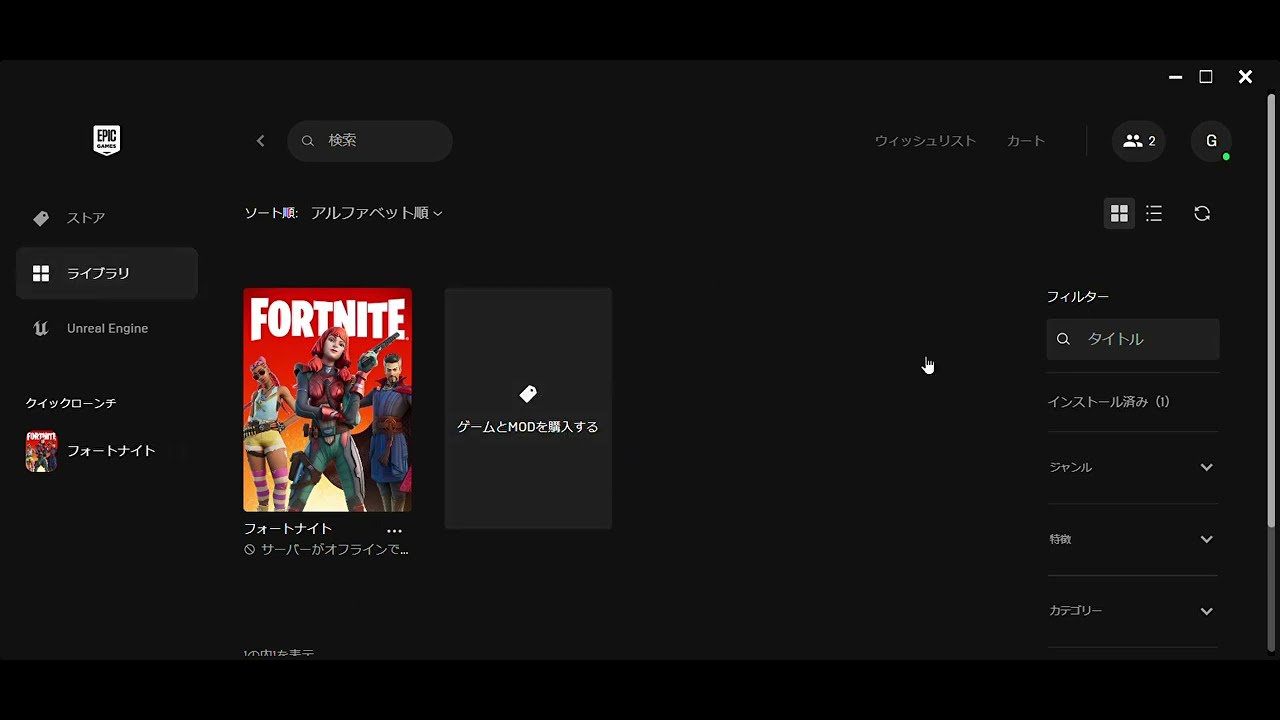Screen dimensions: 1280x720
Task: Open ストア in the sidebar
Action: (x=107, y=218)
